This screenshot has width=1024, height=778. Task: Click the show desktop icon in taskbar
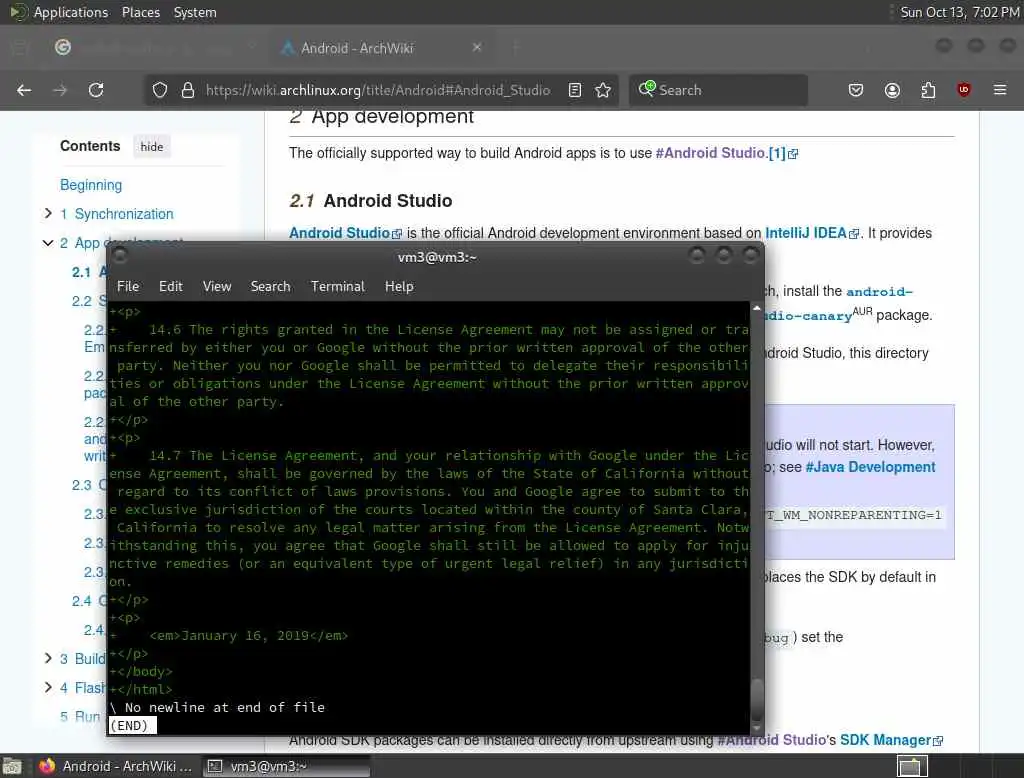click(x=12, y=766)
